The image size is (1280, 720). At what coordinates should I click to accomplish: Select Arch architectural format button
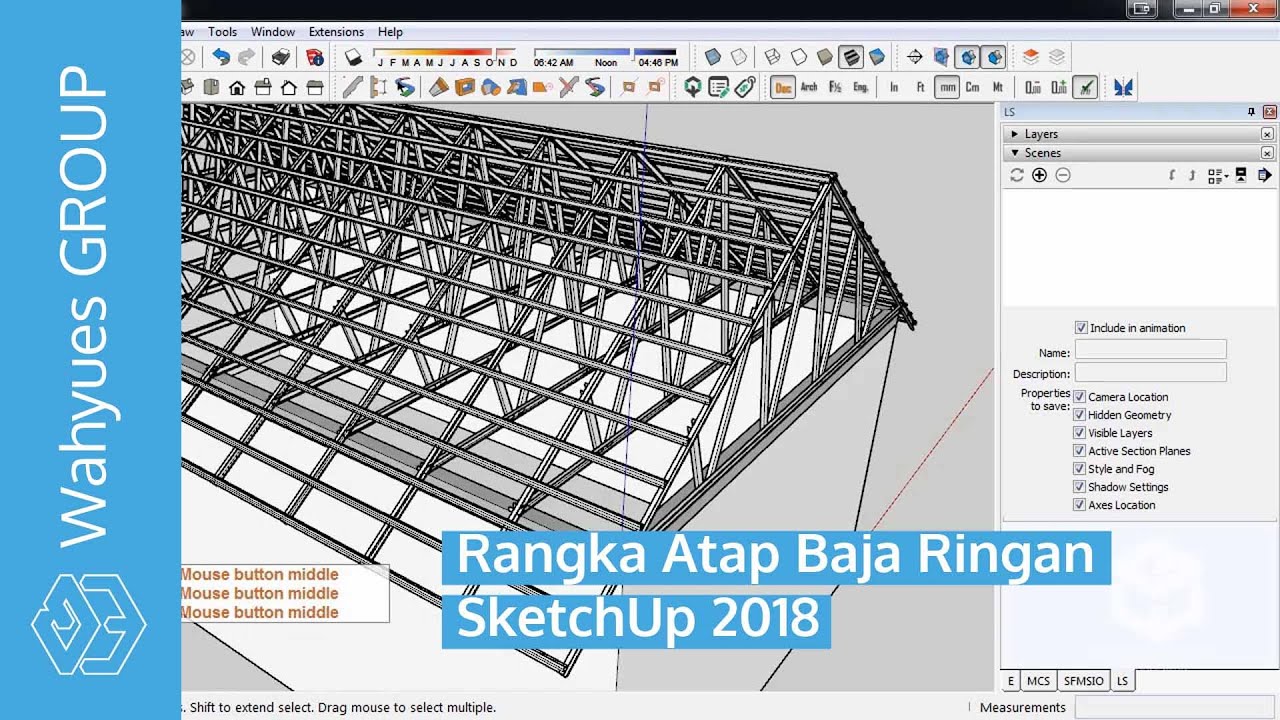coord(809,88)
